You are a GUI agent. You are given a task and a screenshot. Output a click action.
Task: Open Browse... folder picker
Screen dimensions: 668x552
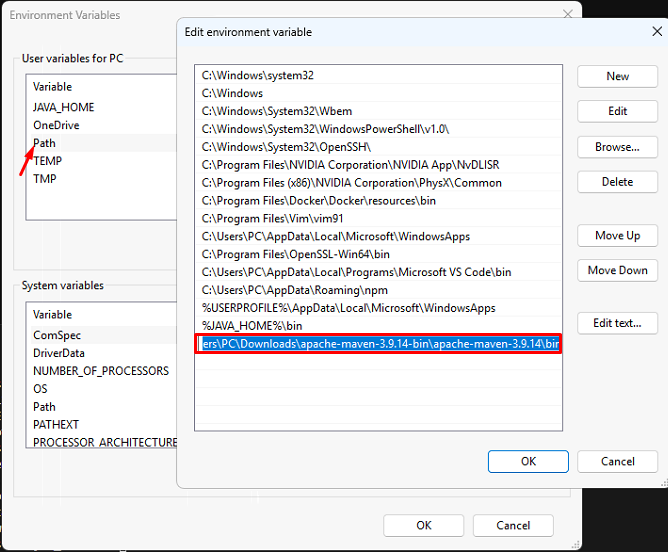pyautogui.click(x=617, y=147)
